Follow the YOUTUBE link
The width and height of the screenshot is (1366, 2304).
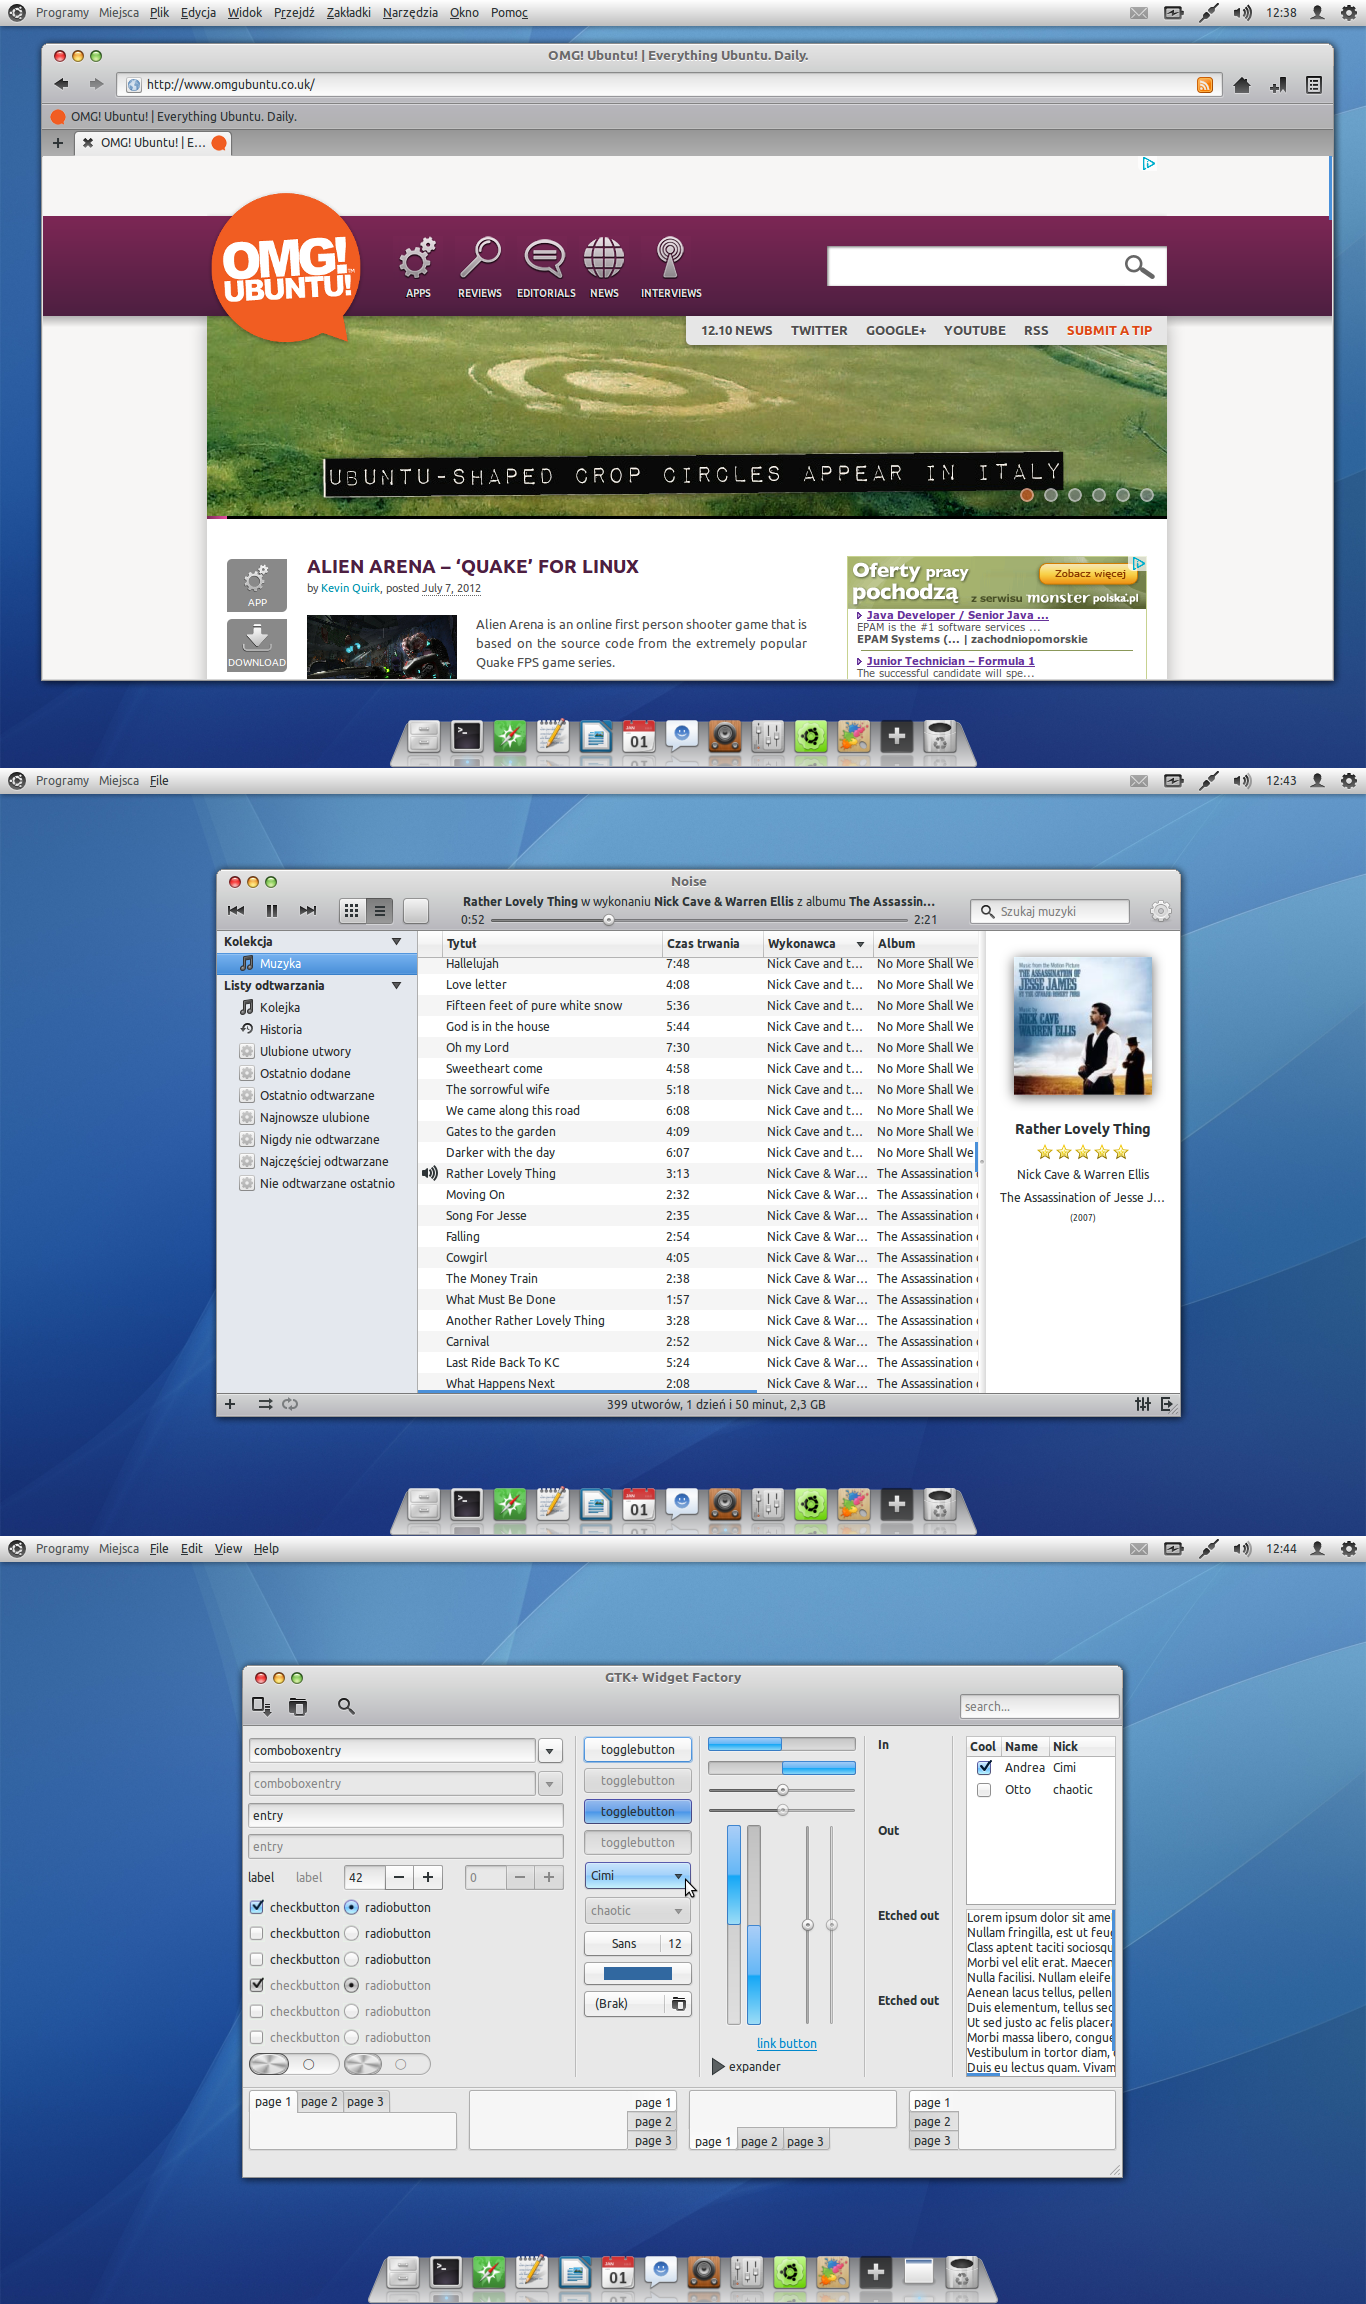pos(974,330)
